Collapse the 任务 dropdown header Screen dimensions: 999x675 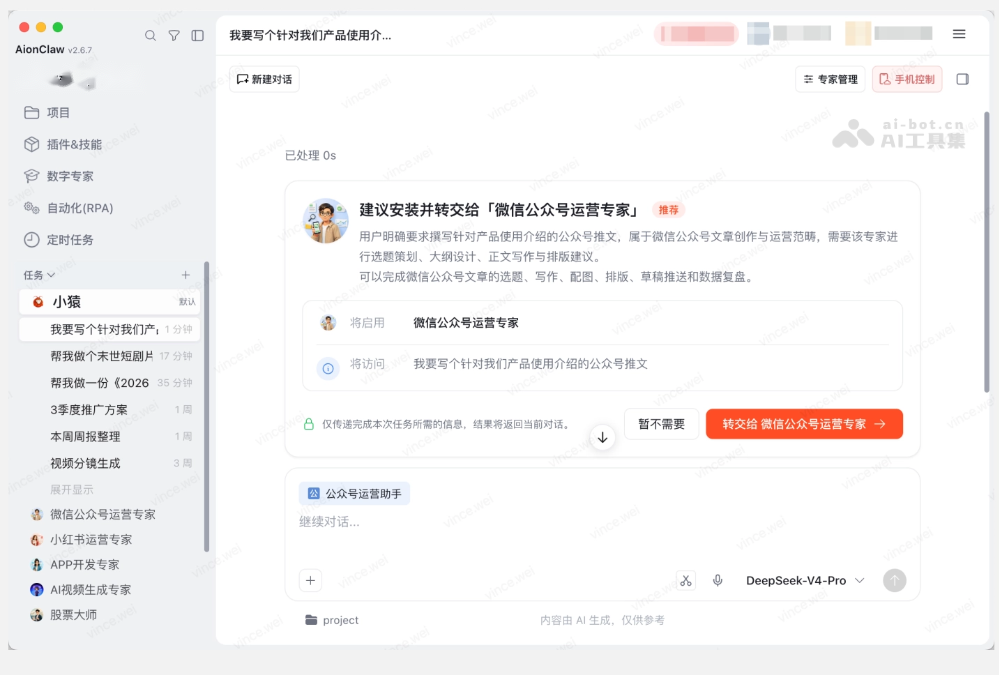tap(39, 275)
